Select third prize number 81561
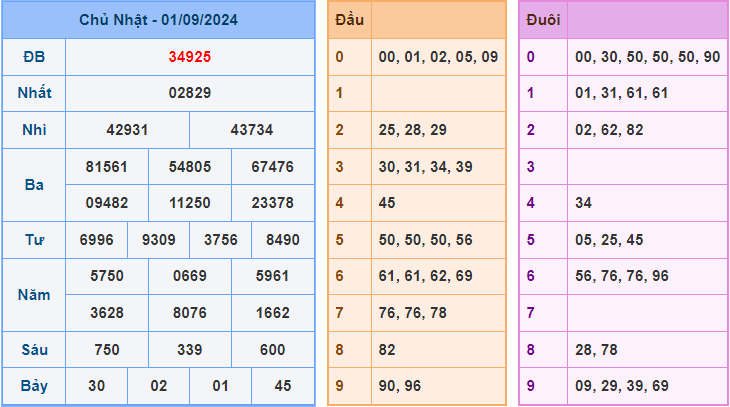 (x=106, y=167)
